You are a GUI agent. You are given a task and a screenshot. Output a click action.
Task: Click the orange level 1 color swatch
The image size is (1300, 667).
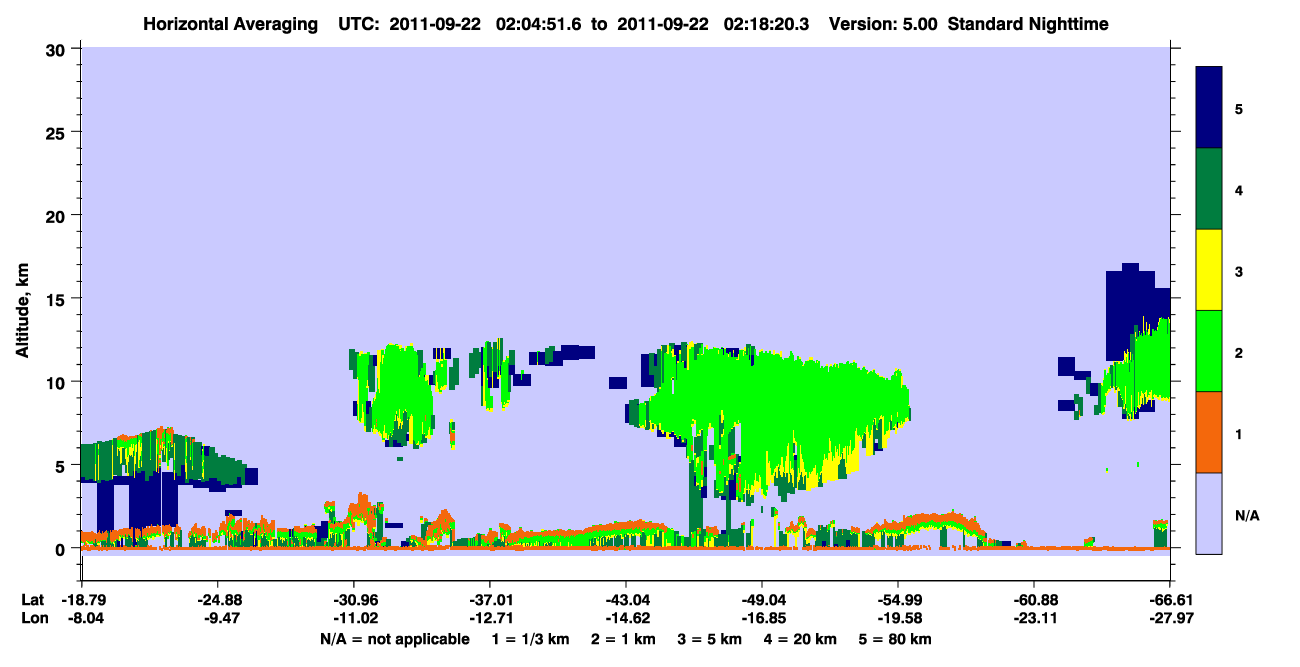click(x=1209, y=431)
